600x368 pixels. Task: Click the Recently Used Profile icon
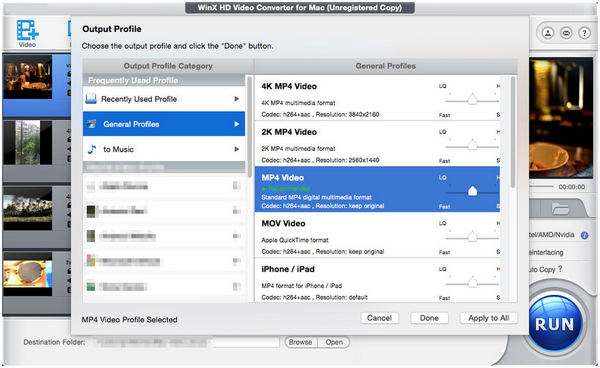coord(91,99)
